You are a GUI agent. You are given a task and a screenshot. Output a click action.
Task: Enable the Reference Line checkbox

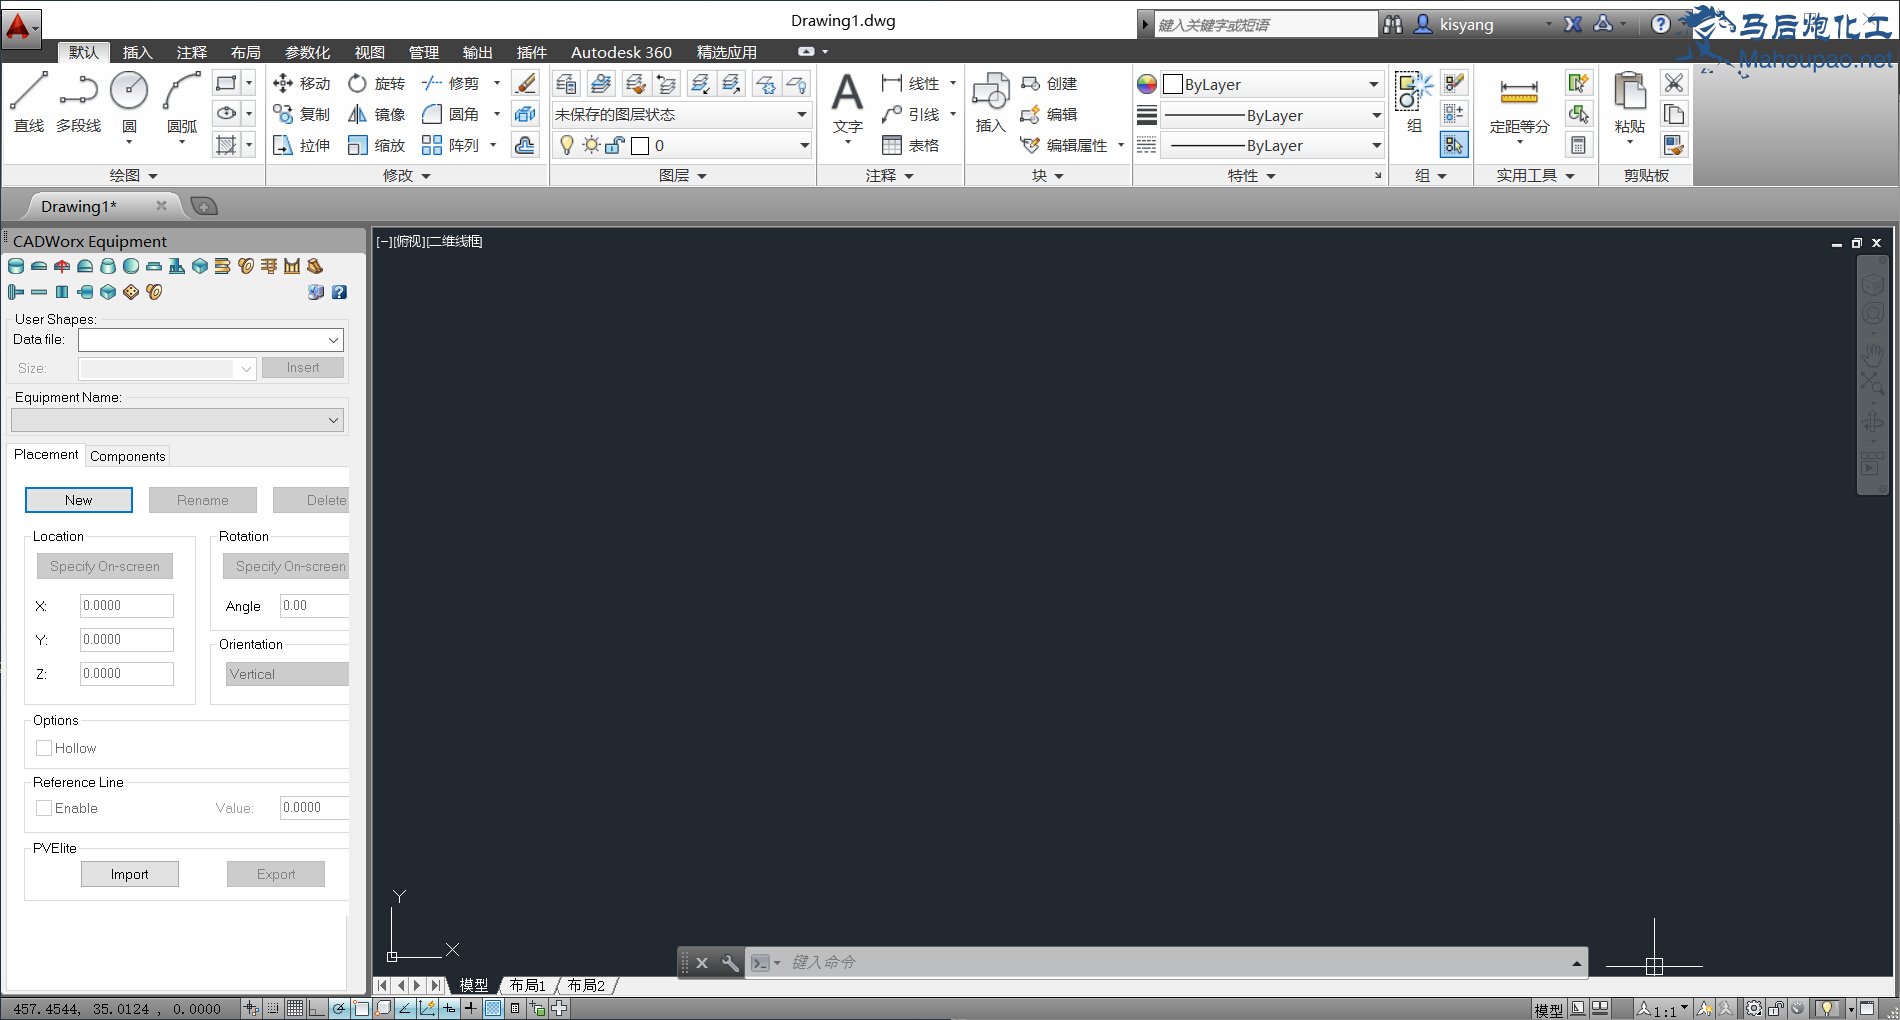44,808
